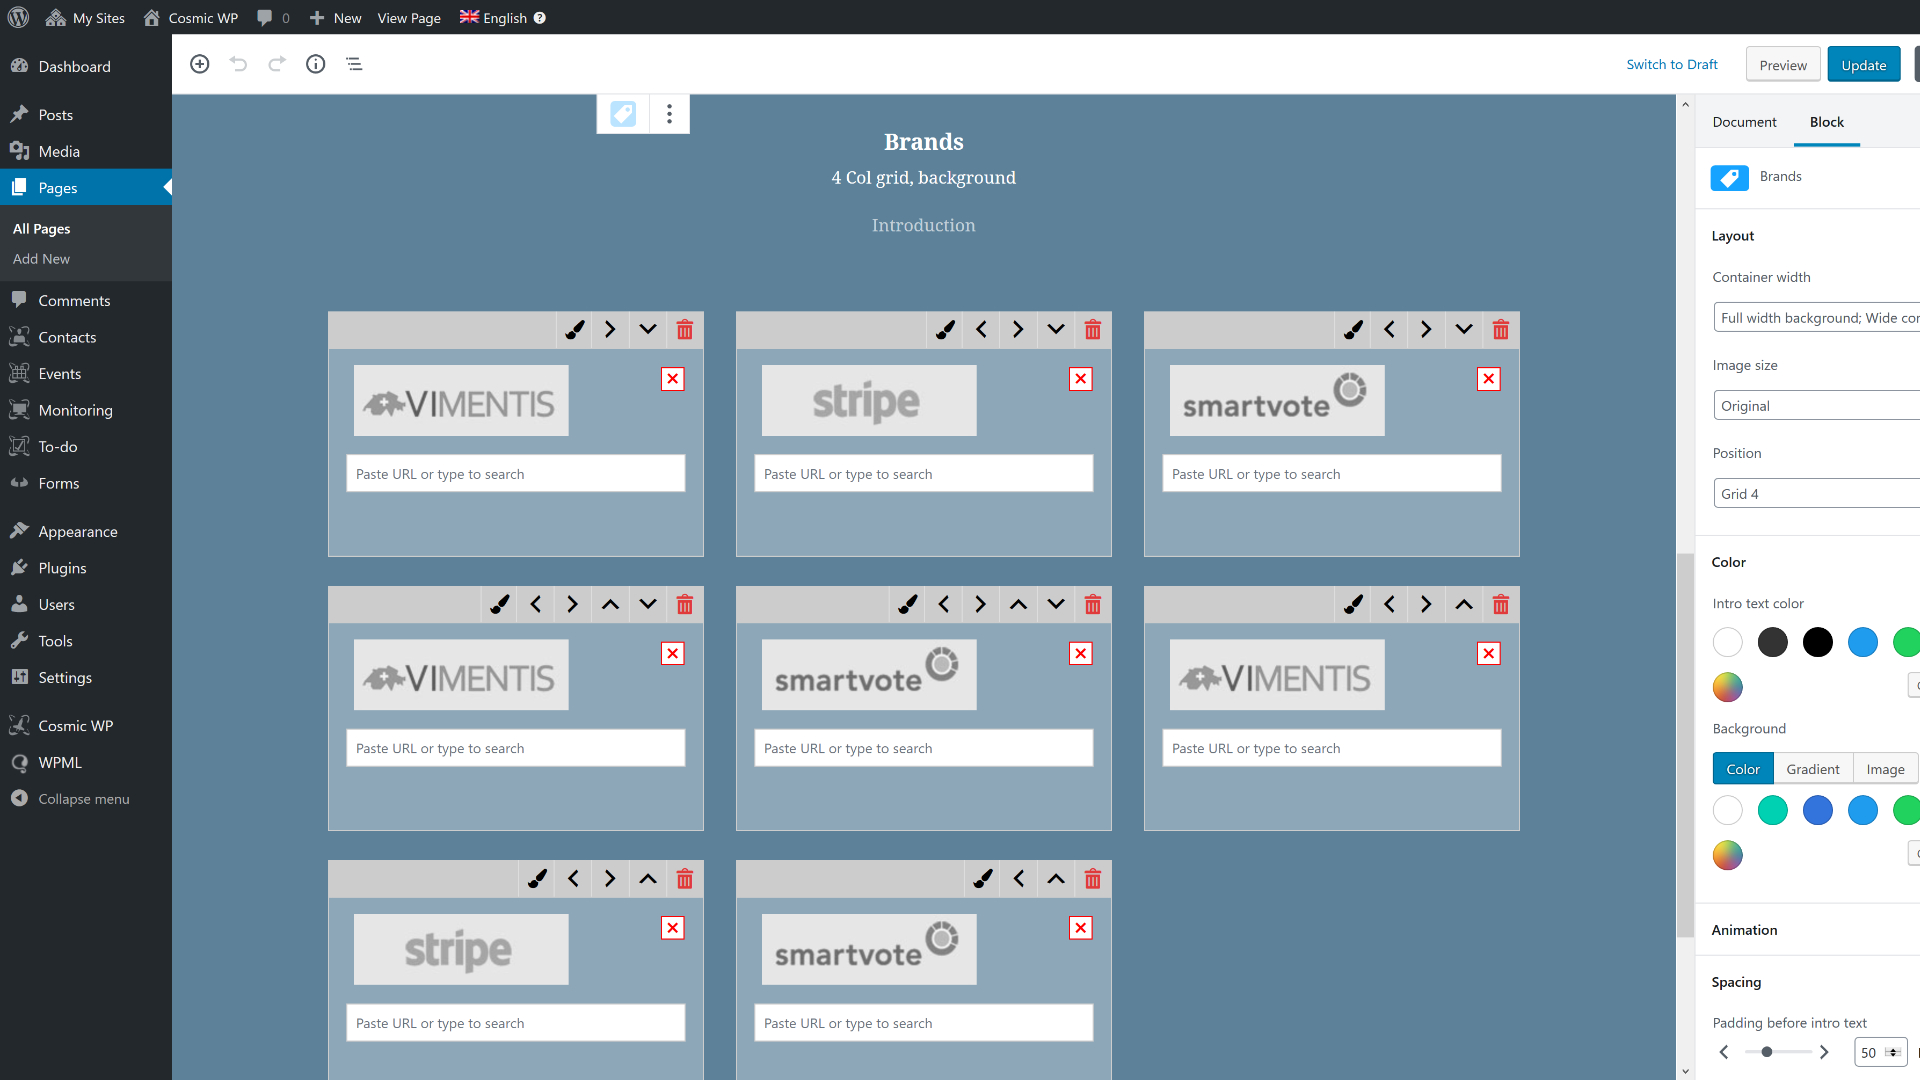This screenshot has width=1920, height=1080.
Task: Undo the last change
Action: point(238,64)
